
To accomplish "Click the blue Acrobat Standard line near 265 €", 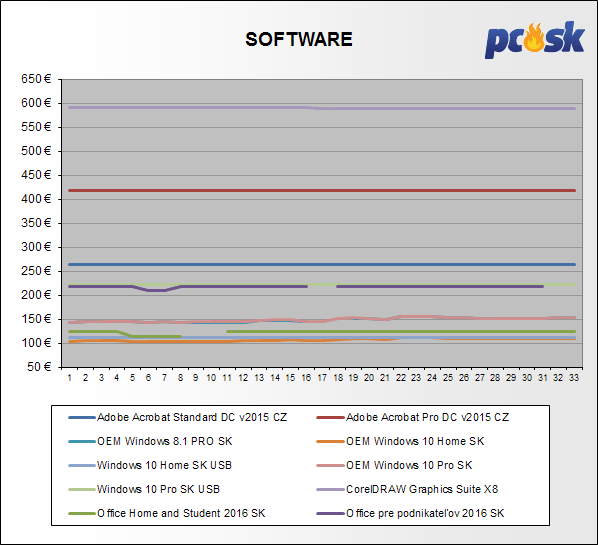I will 322,264.
